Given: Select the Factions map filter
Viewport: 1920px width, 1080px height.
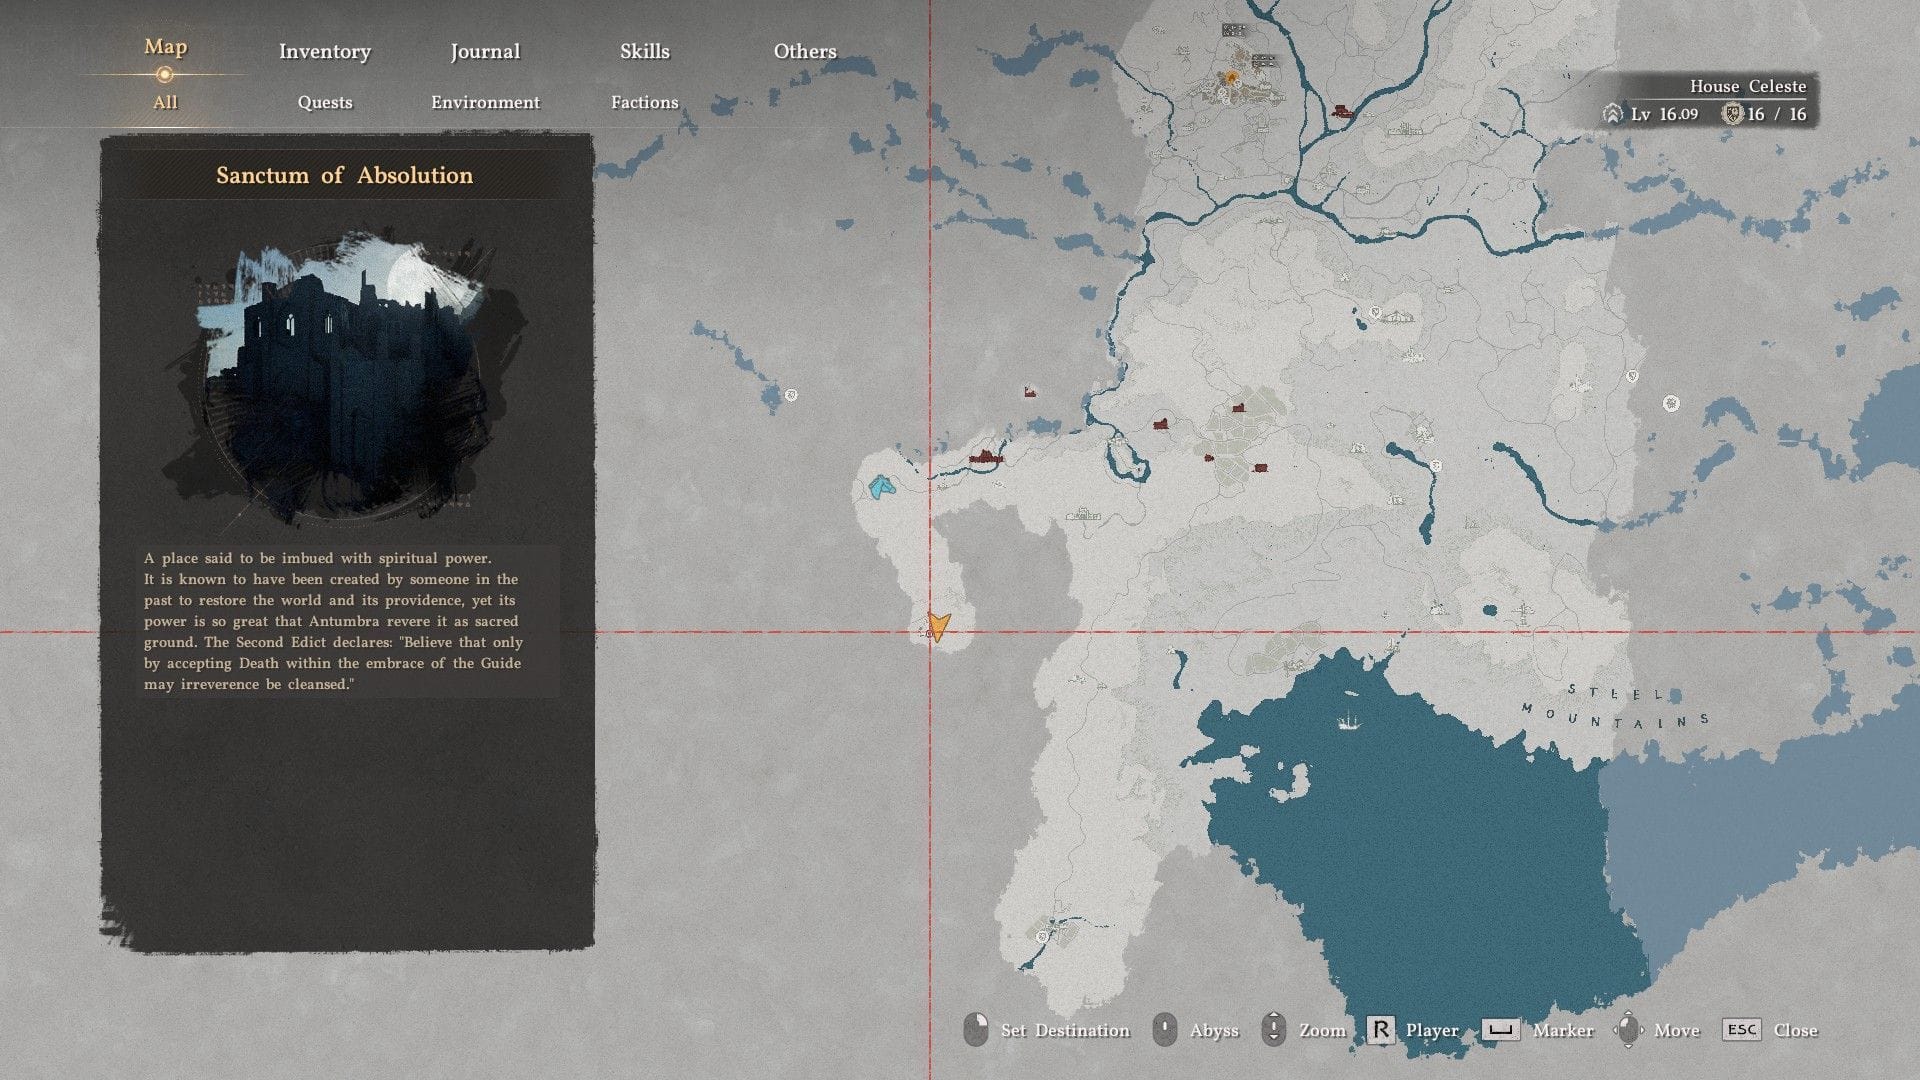Looking at the screenshot, I should tap(644, 102).
